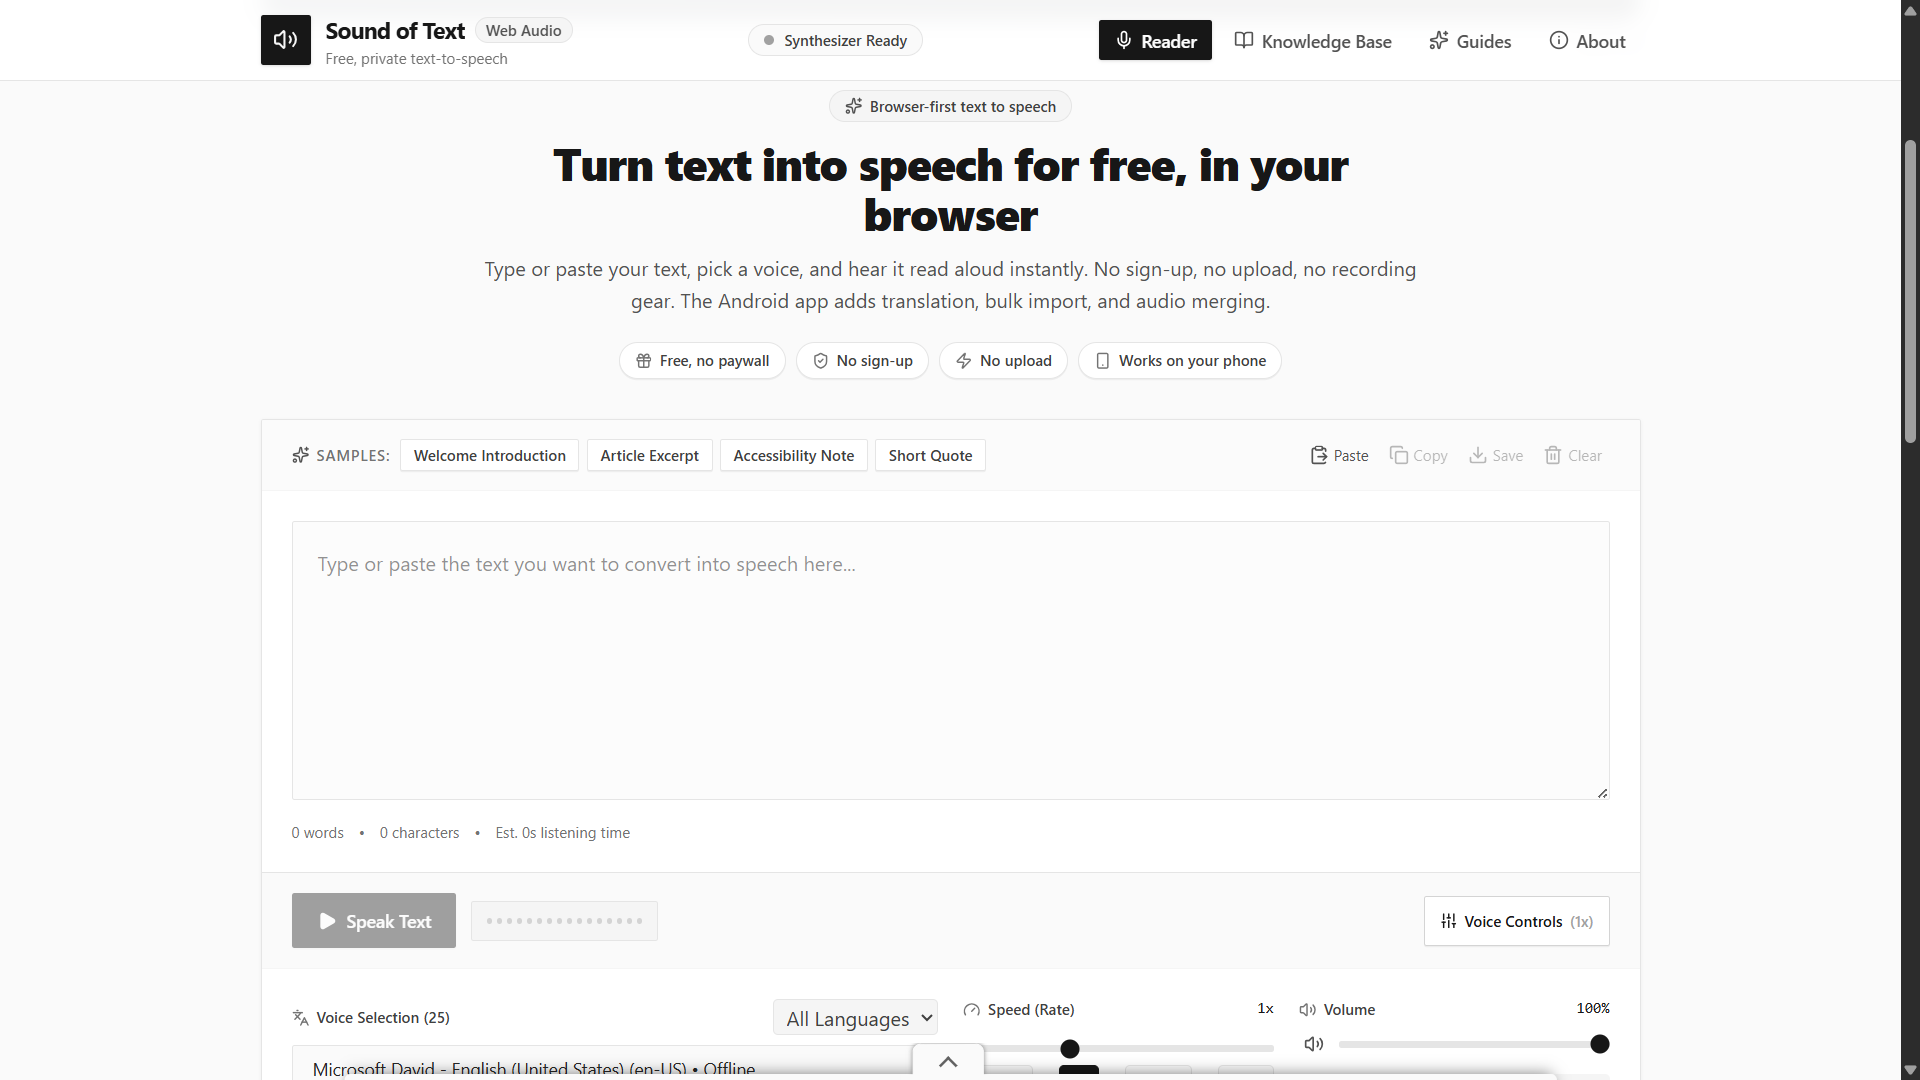This screenshot has height=1080, width=1920.
Task: Load the Welcome Introduction sample
Action: [x=490, y=455]
